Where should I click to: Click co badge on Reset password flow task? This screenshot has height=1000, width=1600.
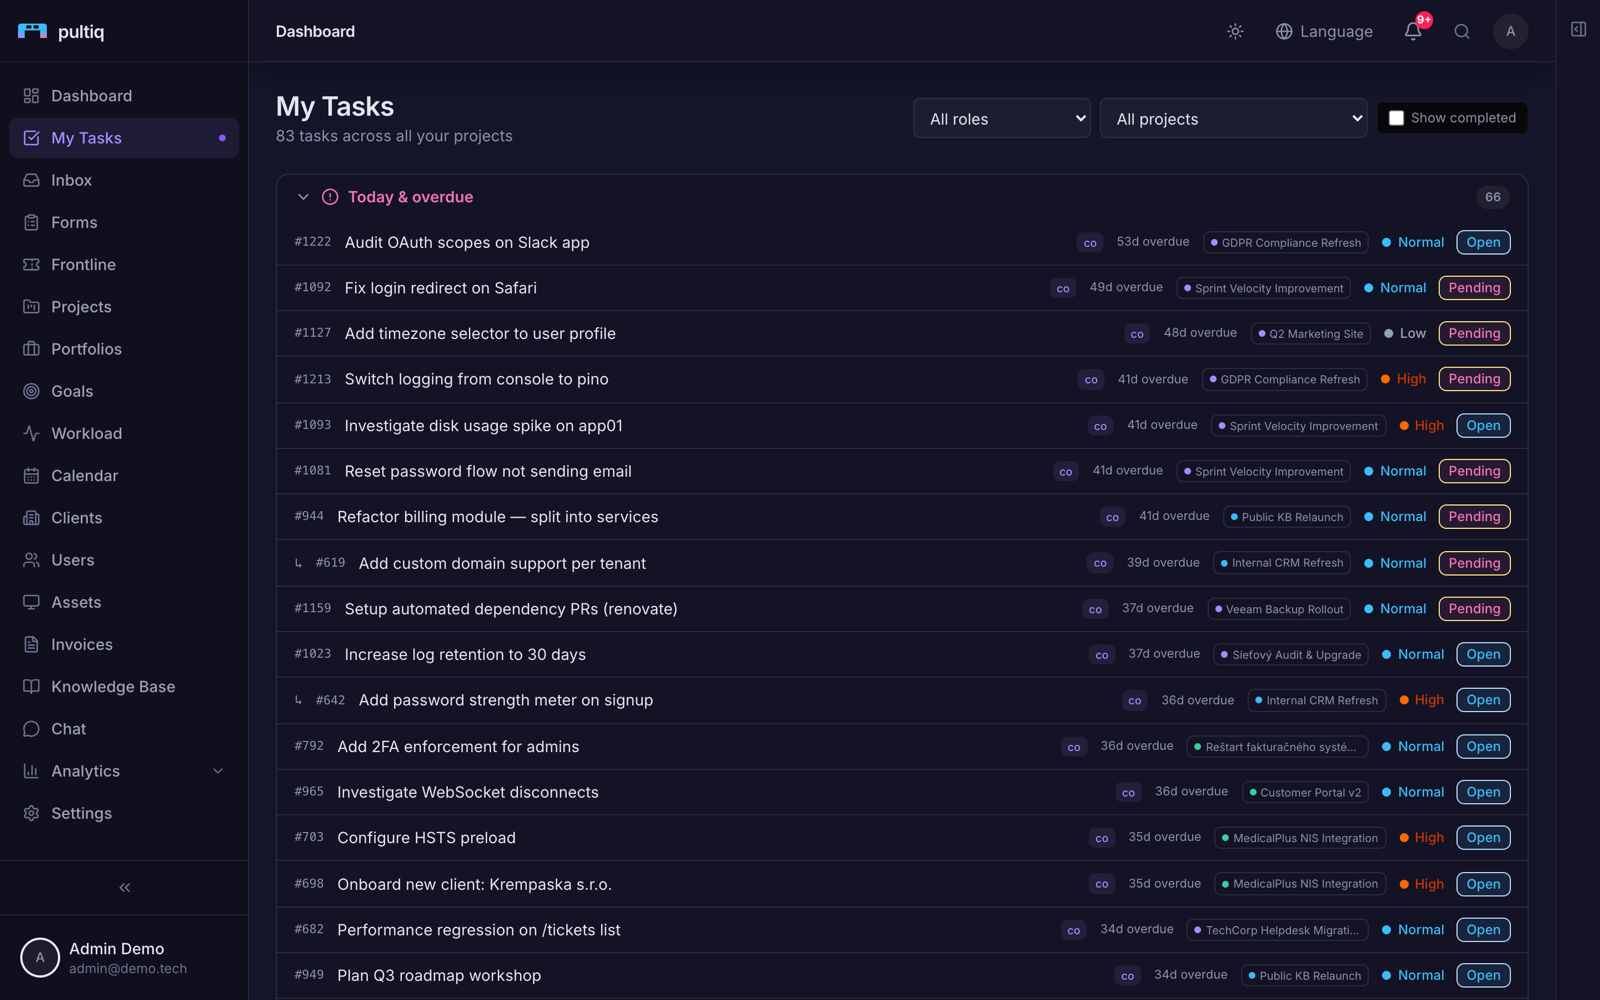(x=1066, y=472)
